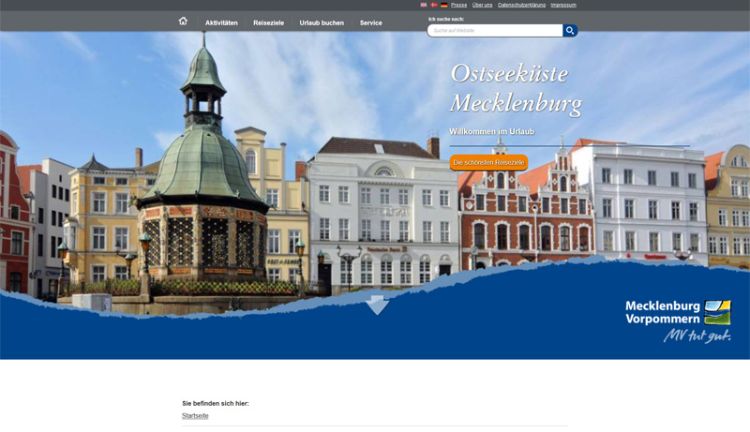
Task: Click the blue search magnifier button
Action: [x=570, y=31]
